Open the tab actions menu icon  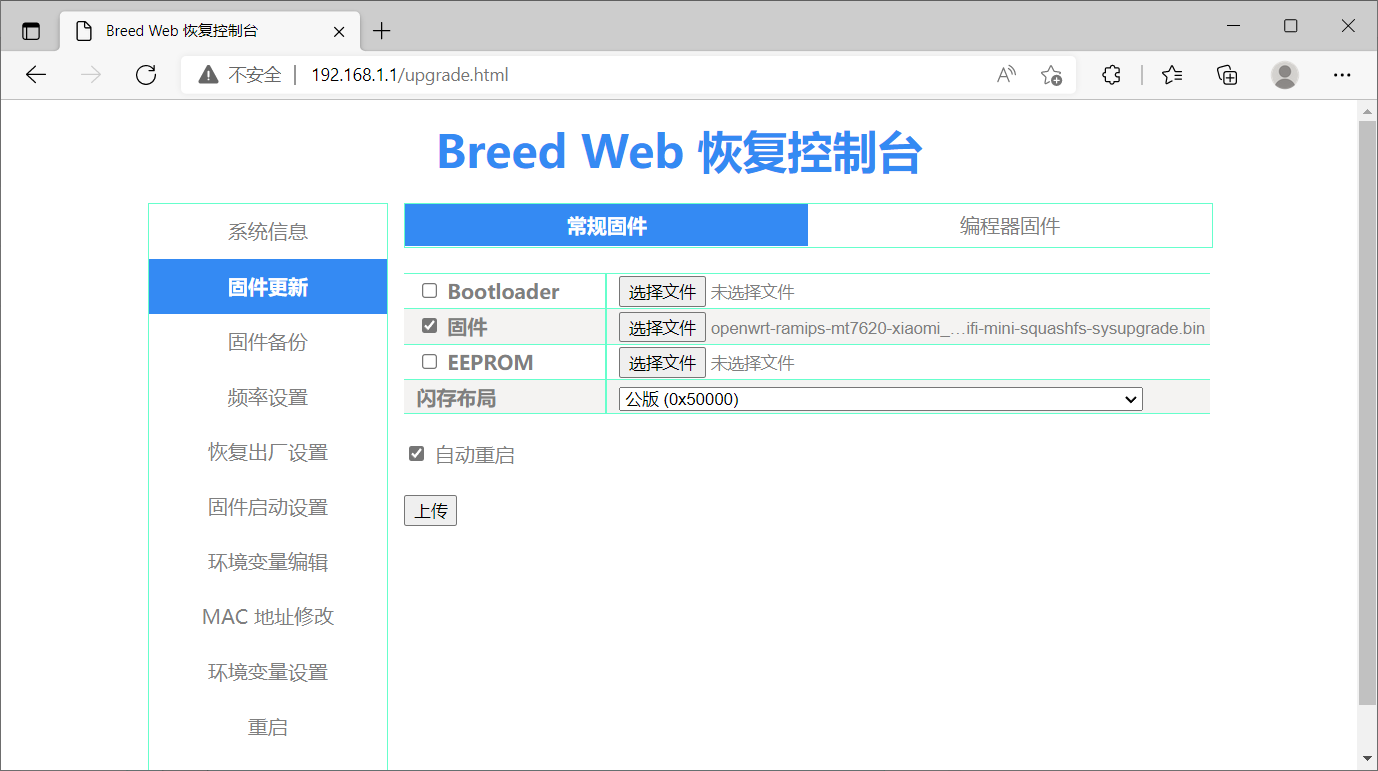[31, 31]
